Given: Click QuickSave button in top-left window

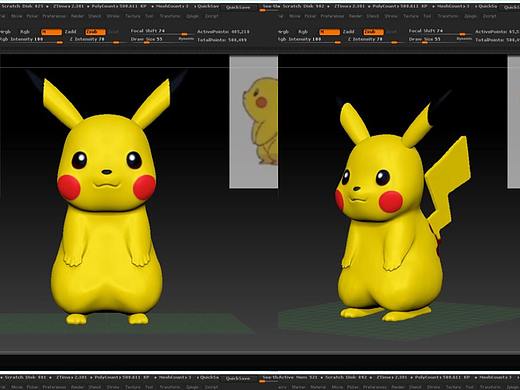Looking at the screenshot, I should (238, 7).
